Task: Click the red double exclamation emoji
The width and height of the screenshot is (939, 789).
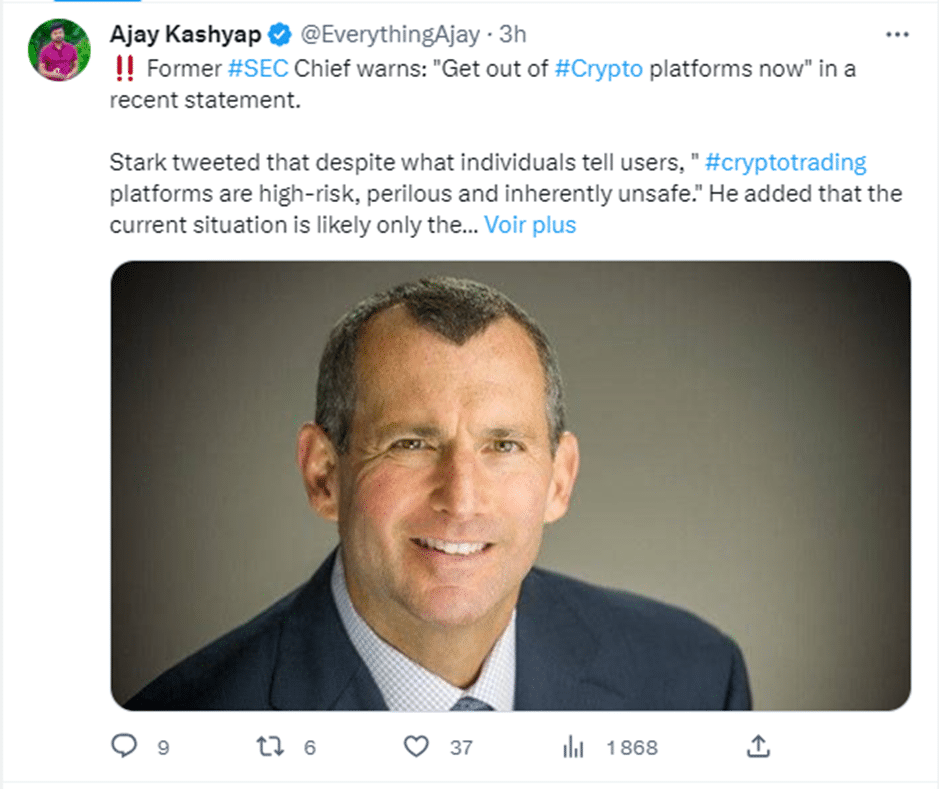Action: [124, 71]
